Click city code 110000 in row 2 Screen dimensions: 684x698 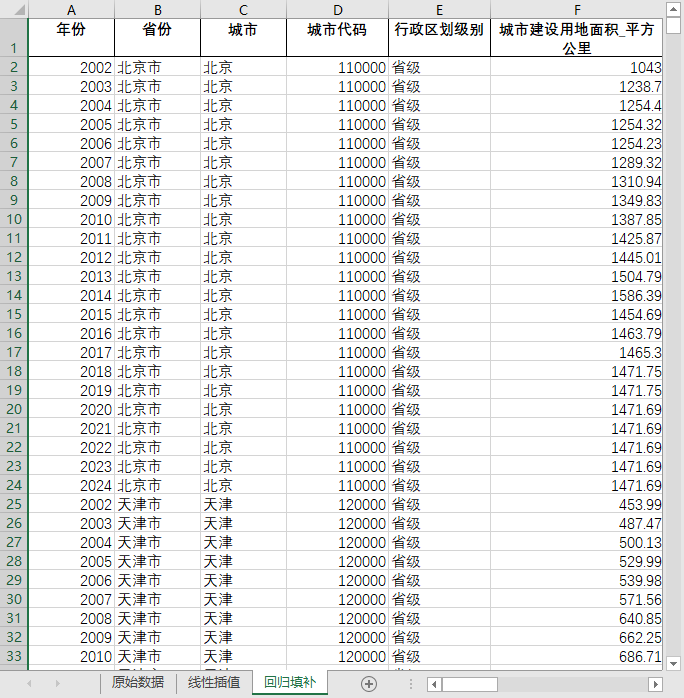pyautogui.click(x=337, y=67)
